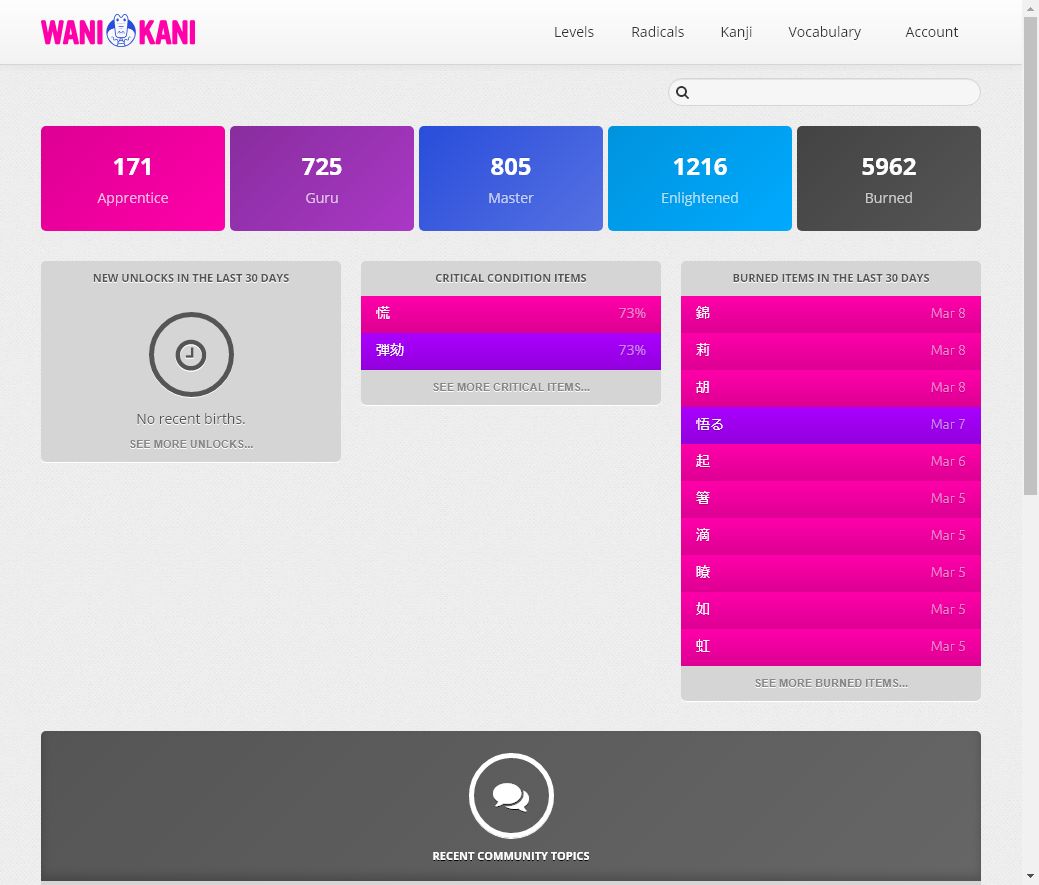
Task: Open the Account menu
Action: point(931,31)
